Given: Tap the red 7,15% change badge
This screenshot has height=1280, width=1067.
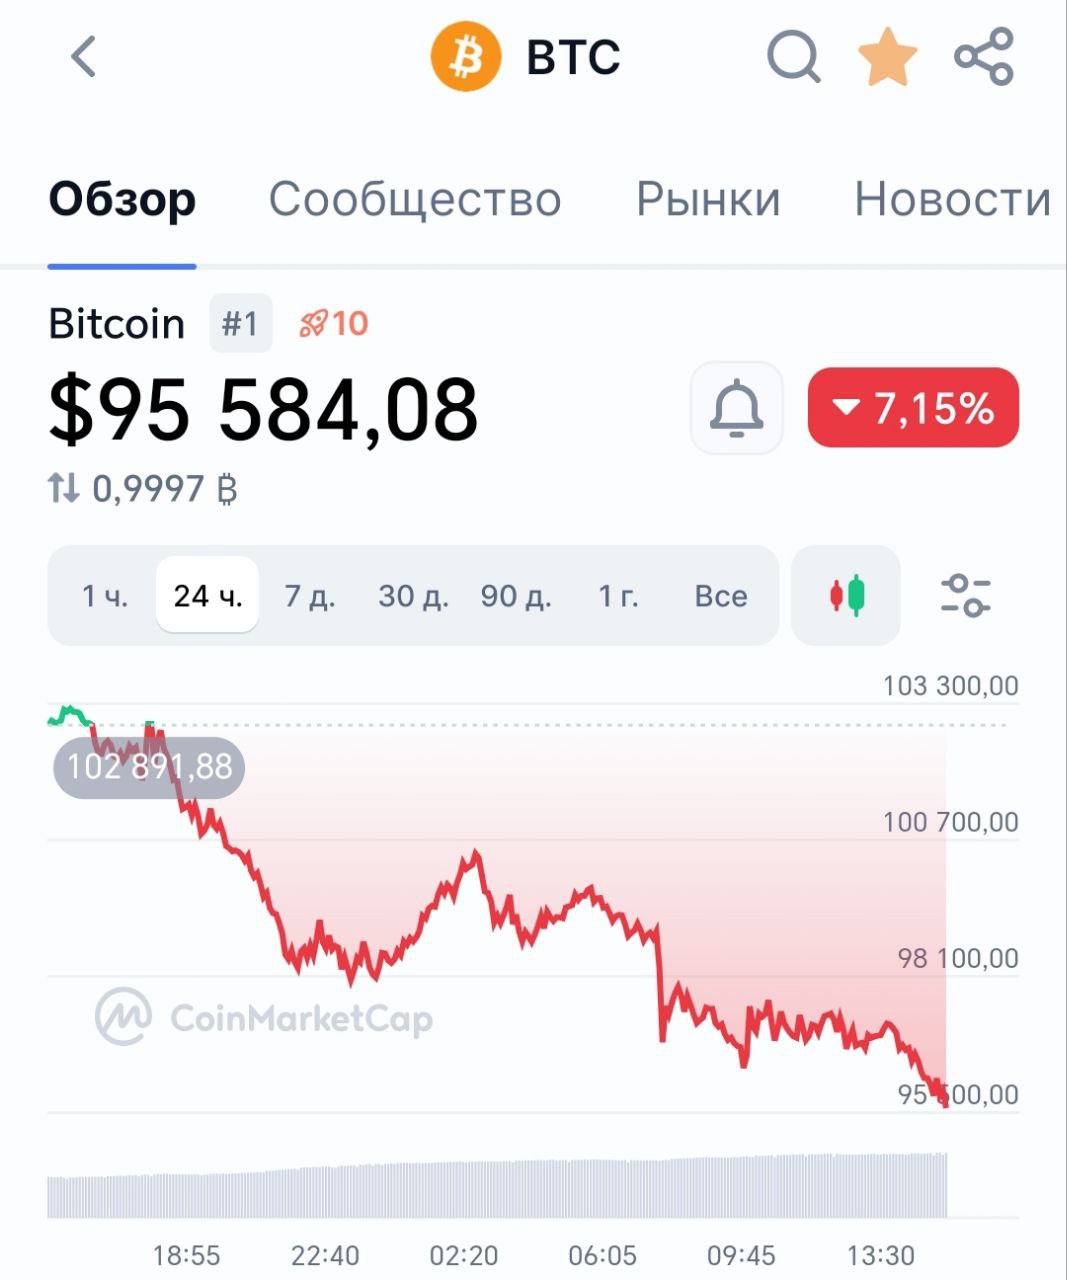Looking at the screenshot, I should [913, 408].
